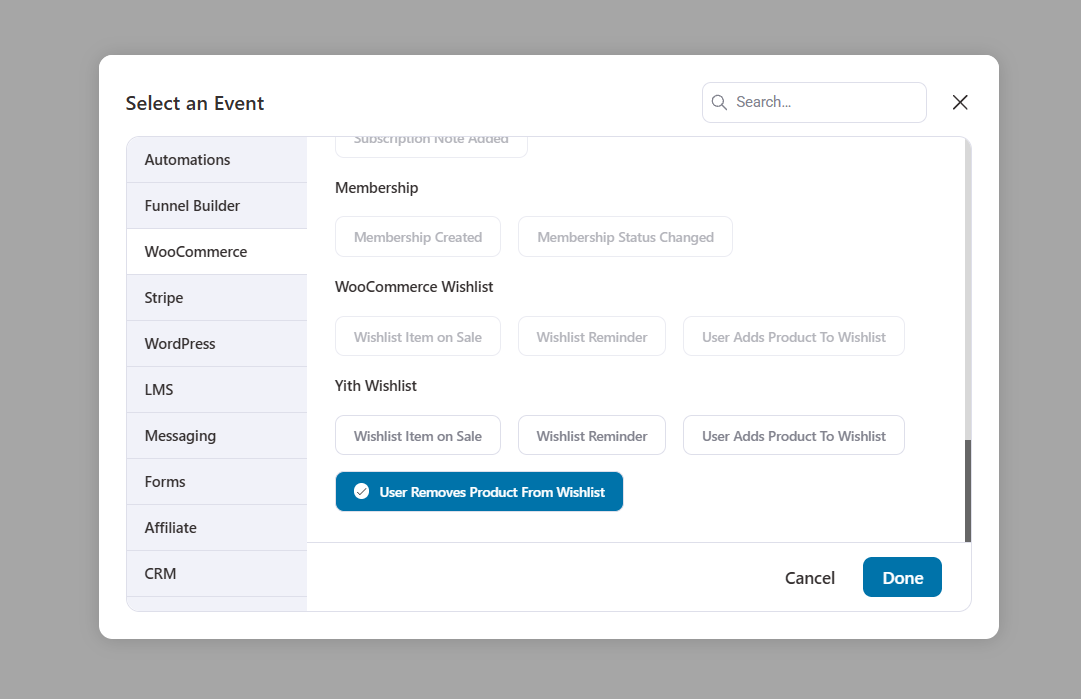Open the Stripe category
1081x699 pixels.
coord(216,298)
